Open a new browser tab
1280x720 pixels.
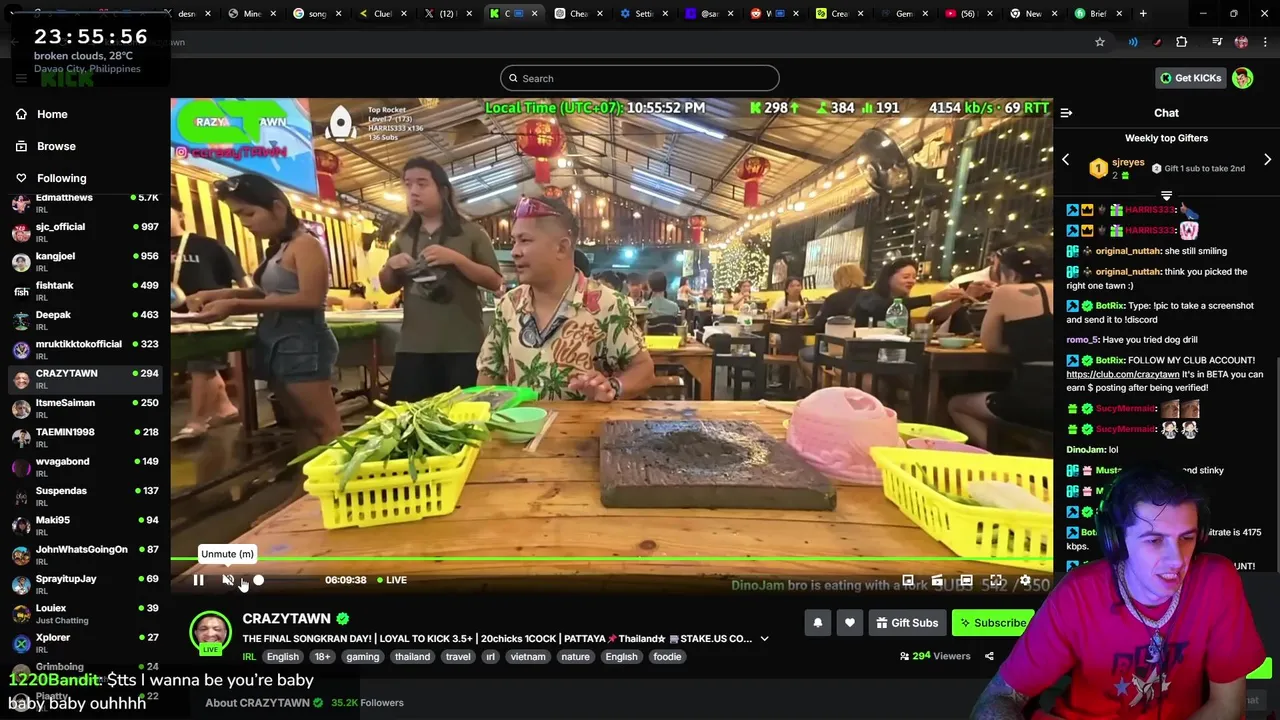click(x=1143, y=14)
